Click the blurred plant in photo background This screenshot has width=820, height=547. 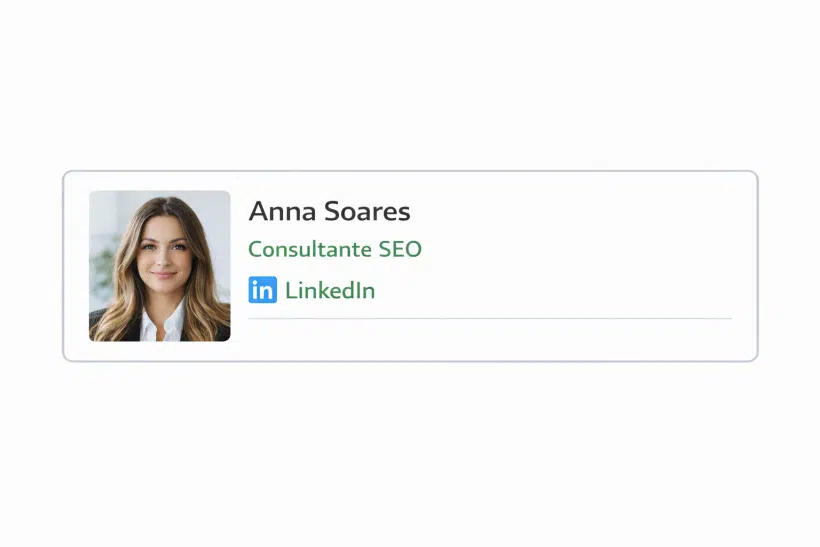coord(105,267)
